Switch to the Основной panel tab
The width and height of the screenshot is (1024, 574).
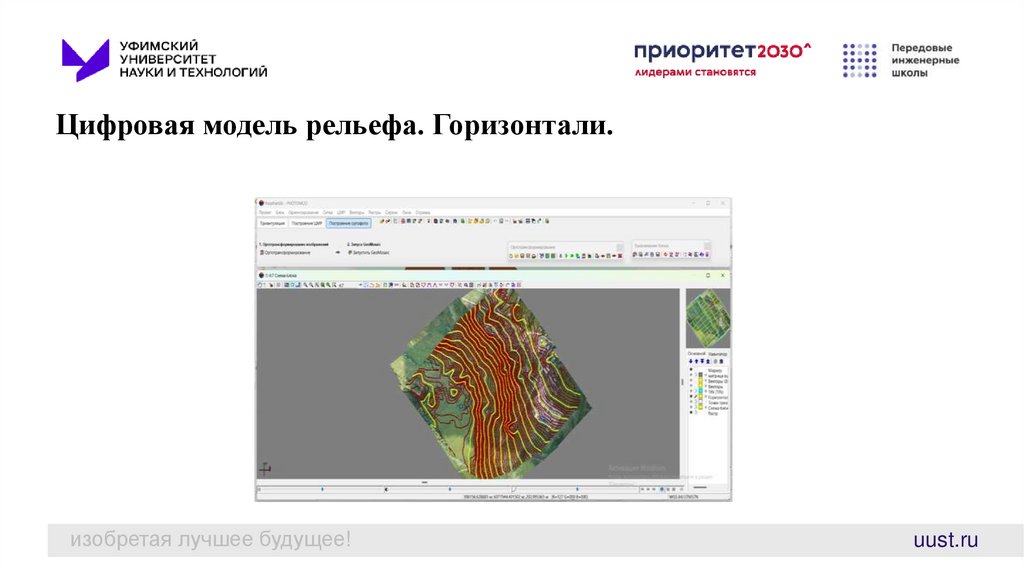click(697, 353)
